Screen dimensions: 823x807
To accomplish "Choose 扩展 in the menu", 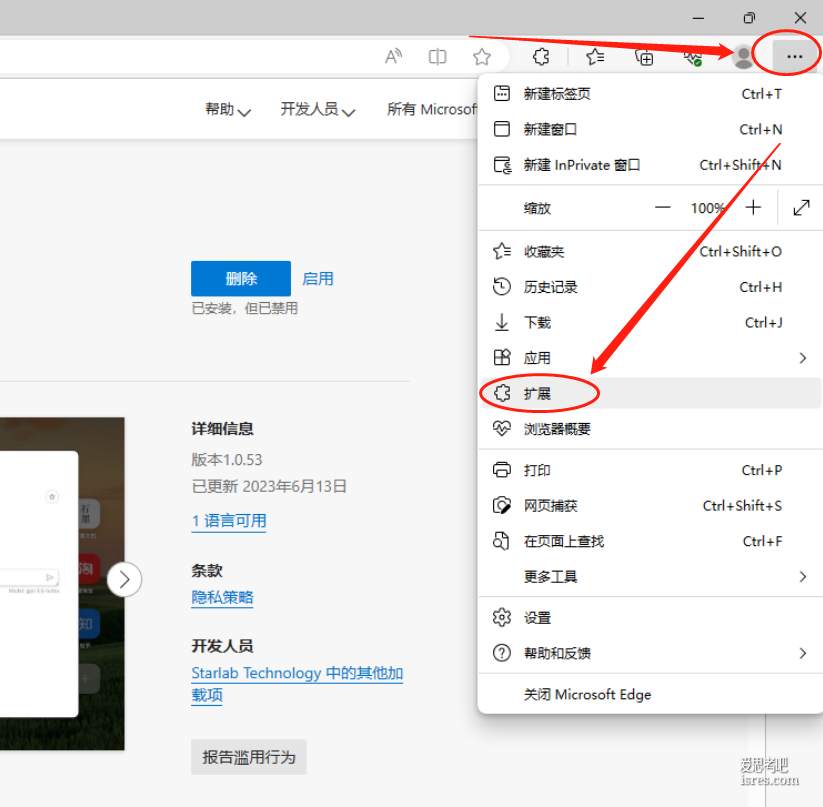I will pyautogui.click(x=650, y=393).
